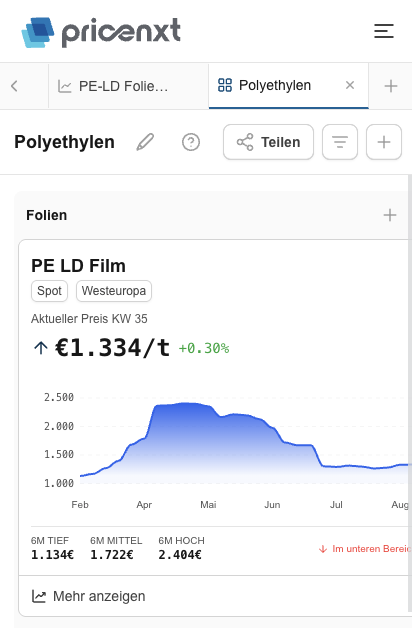This screenshot has width=412, height=628.
Task: Click the Jun label on chart axis
Action: point(272,505)
